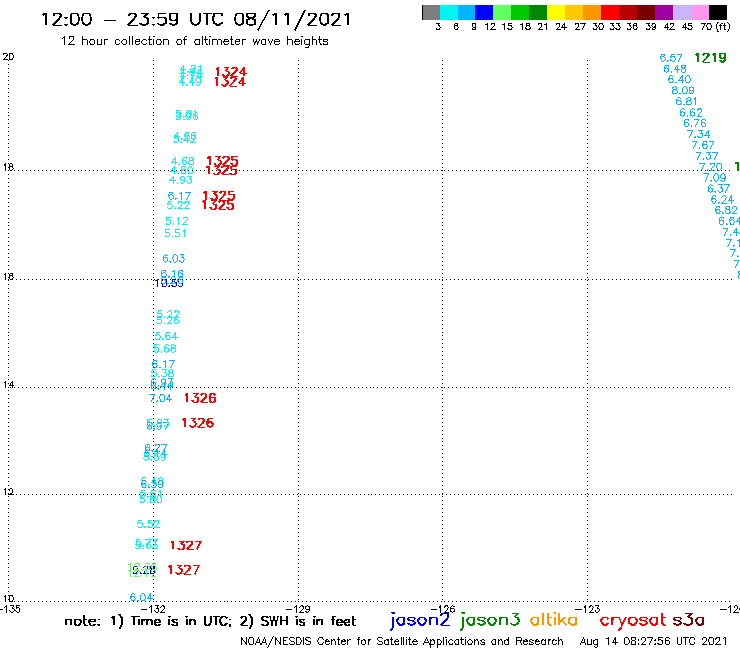Click the -126 longitude axis label
This screenshot has width=740, height=650.
pyautogui.click(x=444, y=609)
